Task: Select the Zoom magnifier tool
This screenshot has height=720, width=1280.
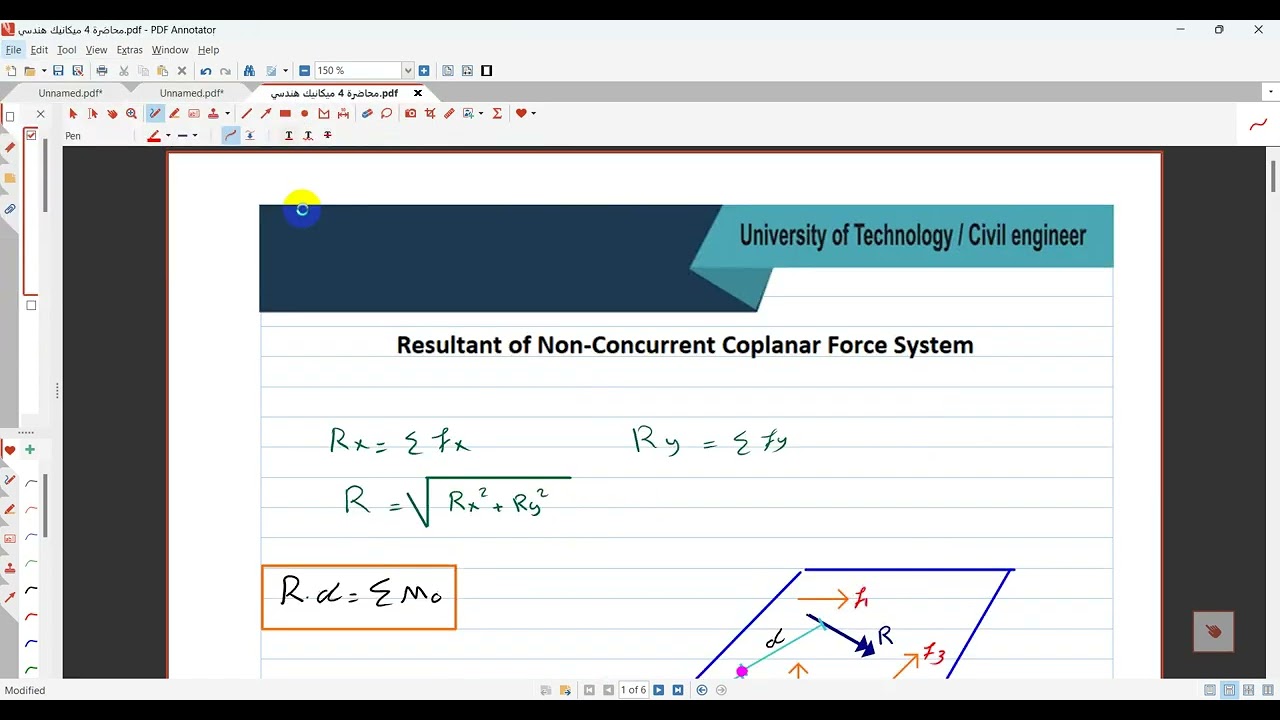Action: (131, 114)
